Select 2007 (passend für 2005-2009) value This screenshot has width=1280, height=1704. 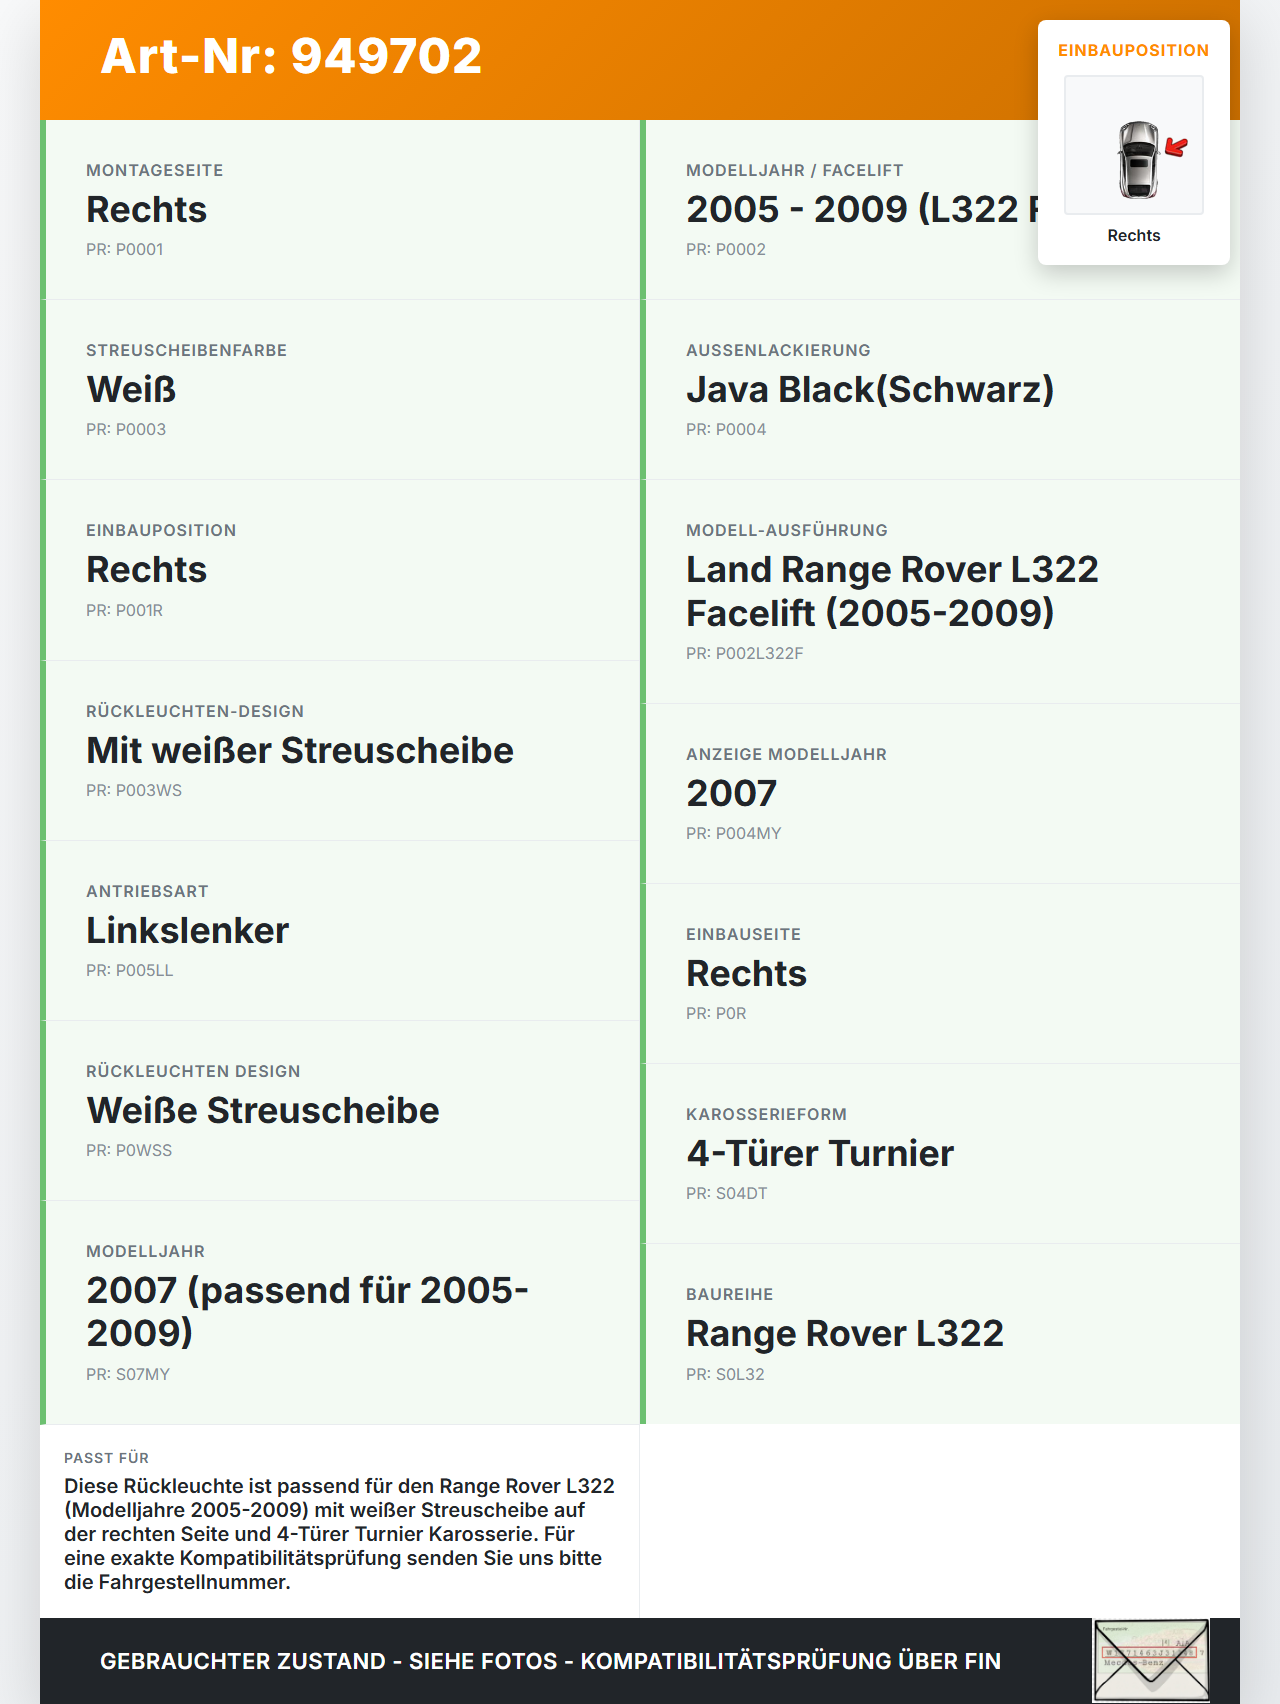point(307,1311)
